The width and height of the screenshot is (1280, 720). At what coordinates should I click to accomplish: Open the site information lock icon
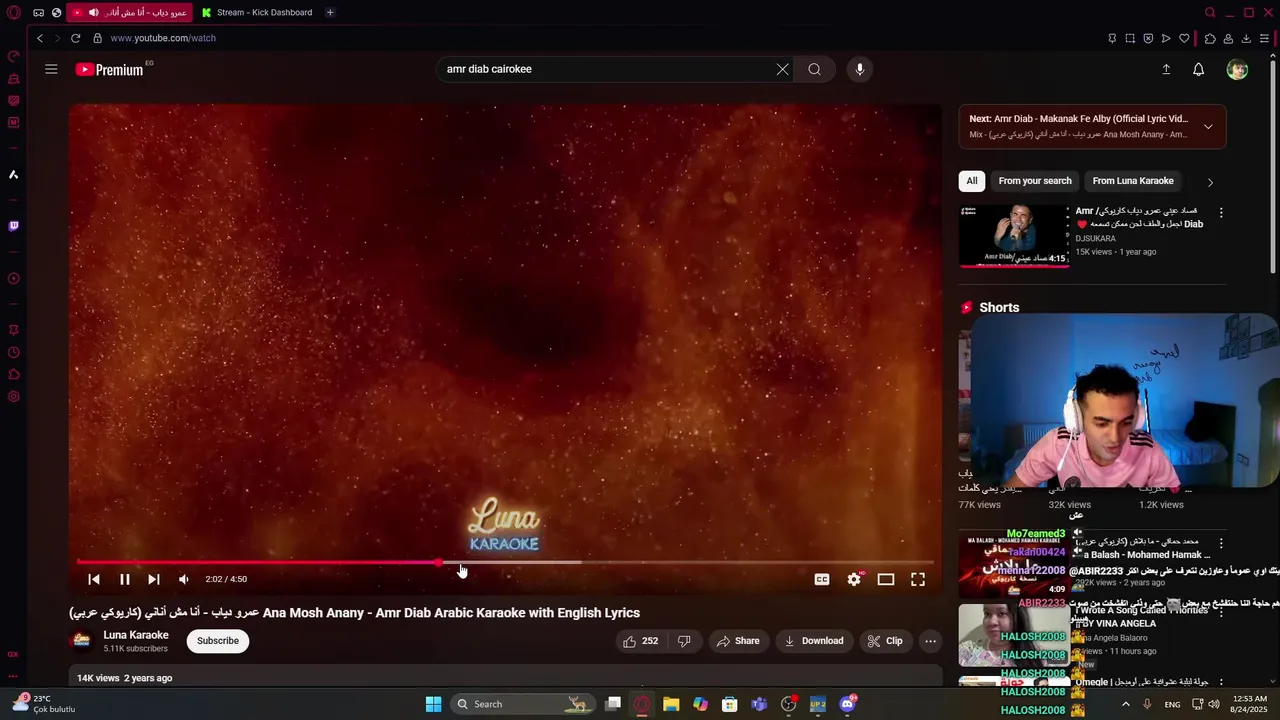tap(97, 38)
